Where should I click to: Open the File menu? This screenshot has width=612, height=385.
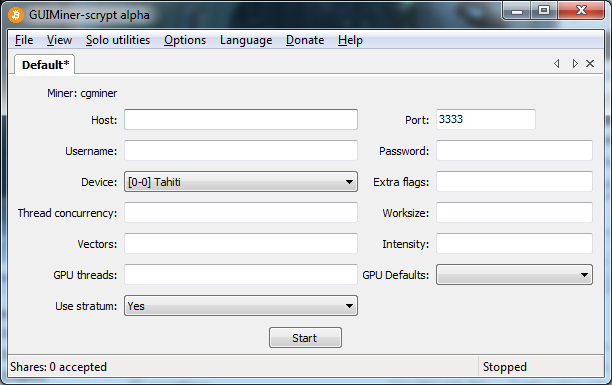point(24,40)
